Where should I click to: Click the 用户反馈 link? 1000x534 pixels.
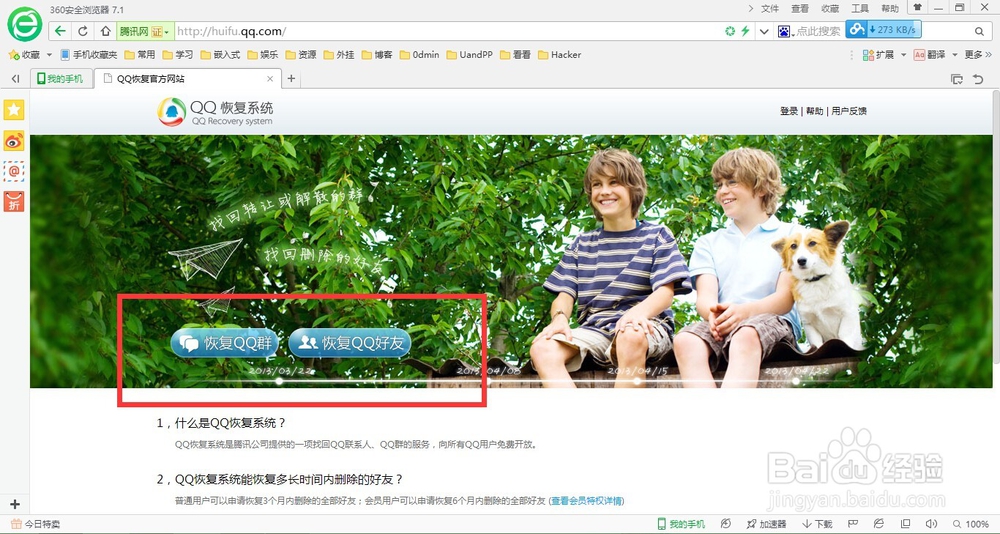(849, 111)
